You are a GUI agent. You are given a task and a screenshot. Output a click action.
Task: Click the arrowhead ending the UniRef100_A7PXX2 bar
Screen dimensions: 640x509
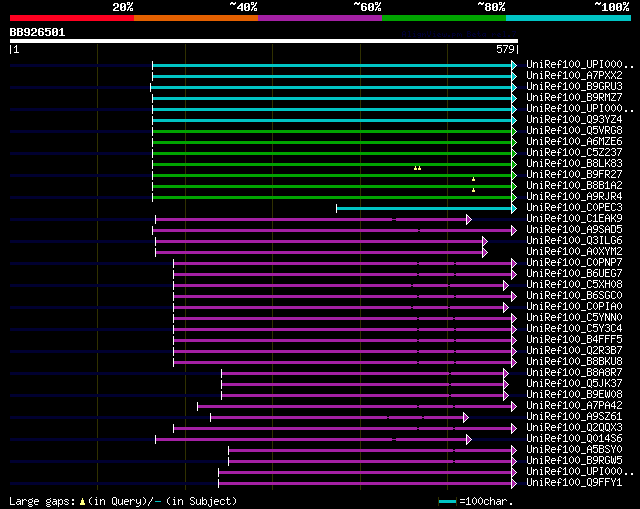tap(514, 76)
